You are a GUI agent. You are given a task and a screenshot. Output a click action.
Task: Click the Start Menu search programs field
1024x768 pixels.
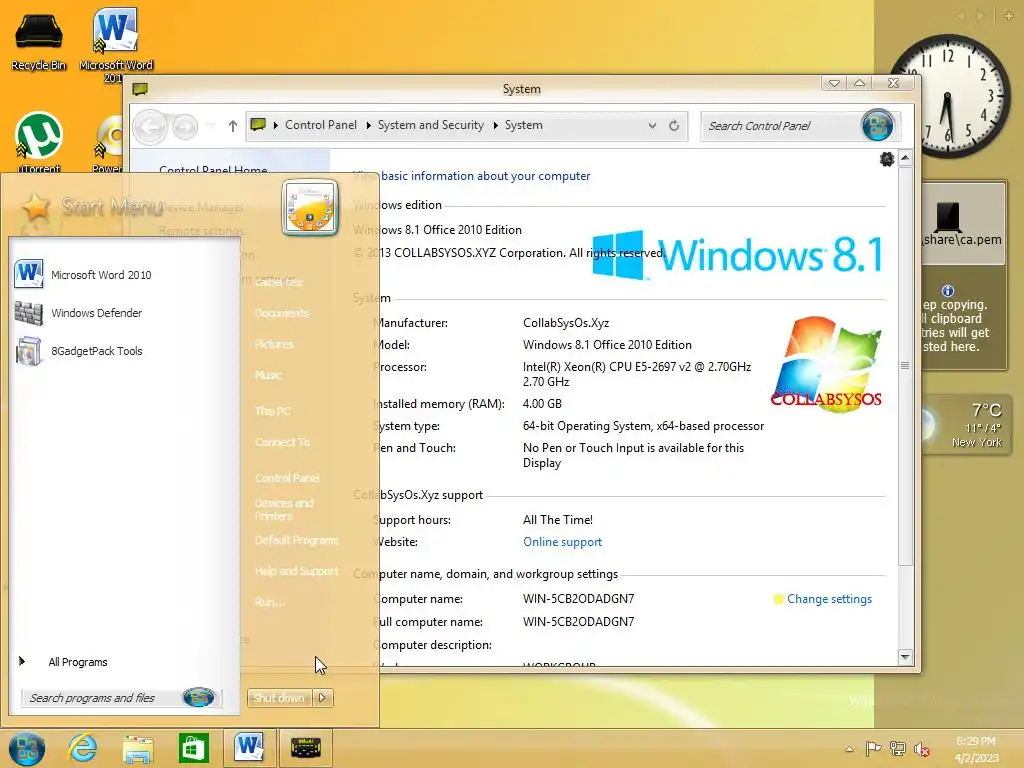104,697
